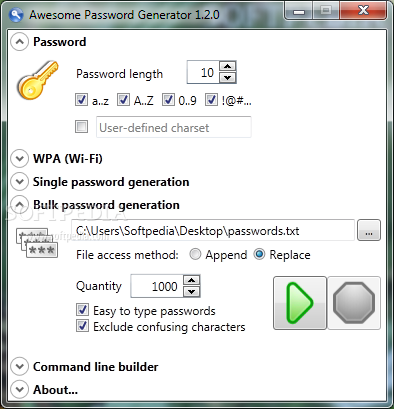Collapse the Password section chevron
This screenshot has height=409, width=394.
[19, 42]
